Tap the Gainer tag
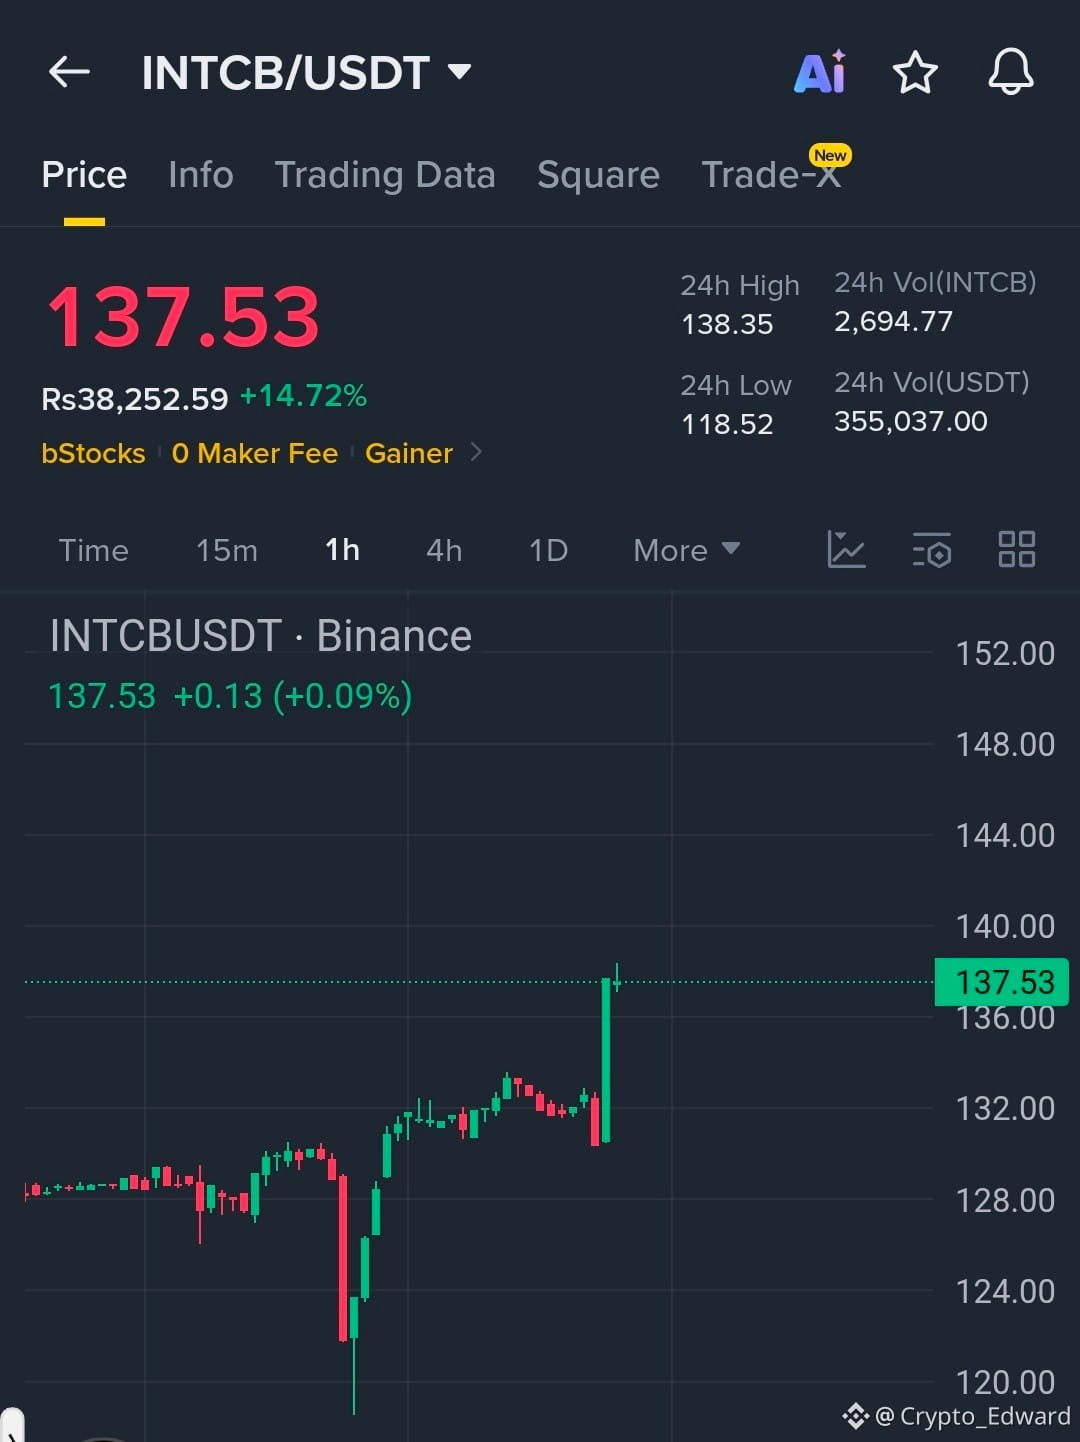The height and width of the screenshot is (1442, 1080). (409, 453)
